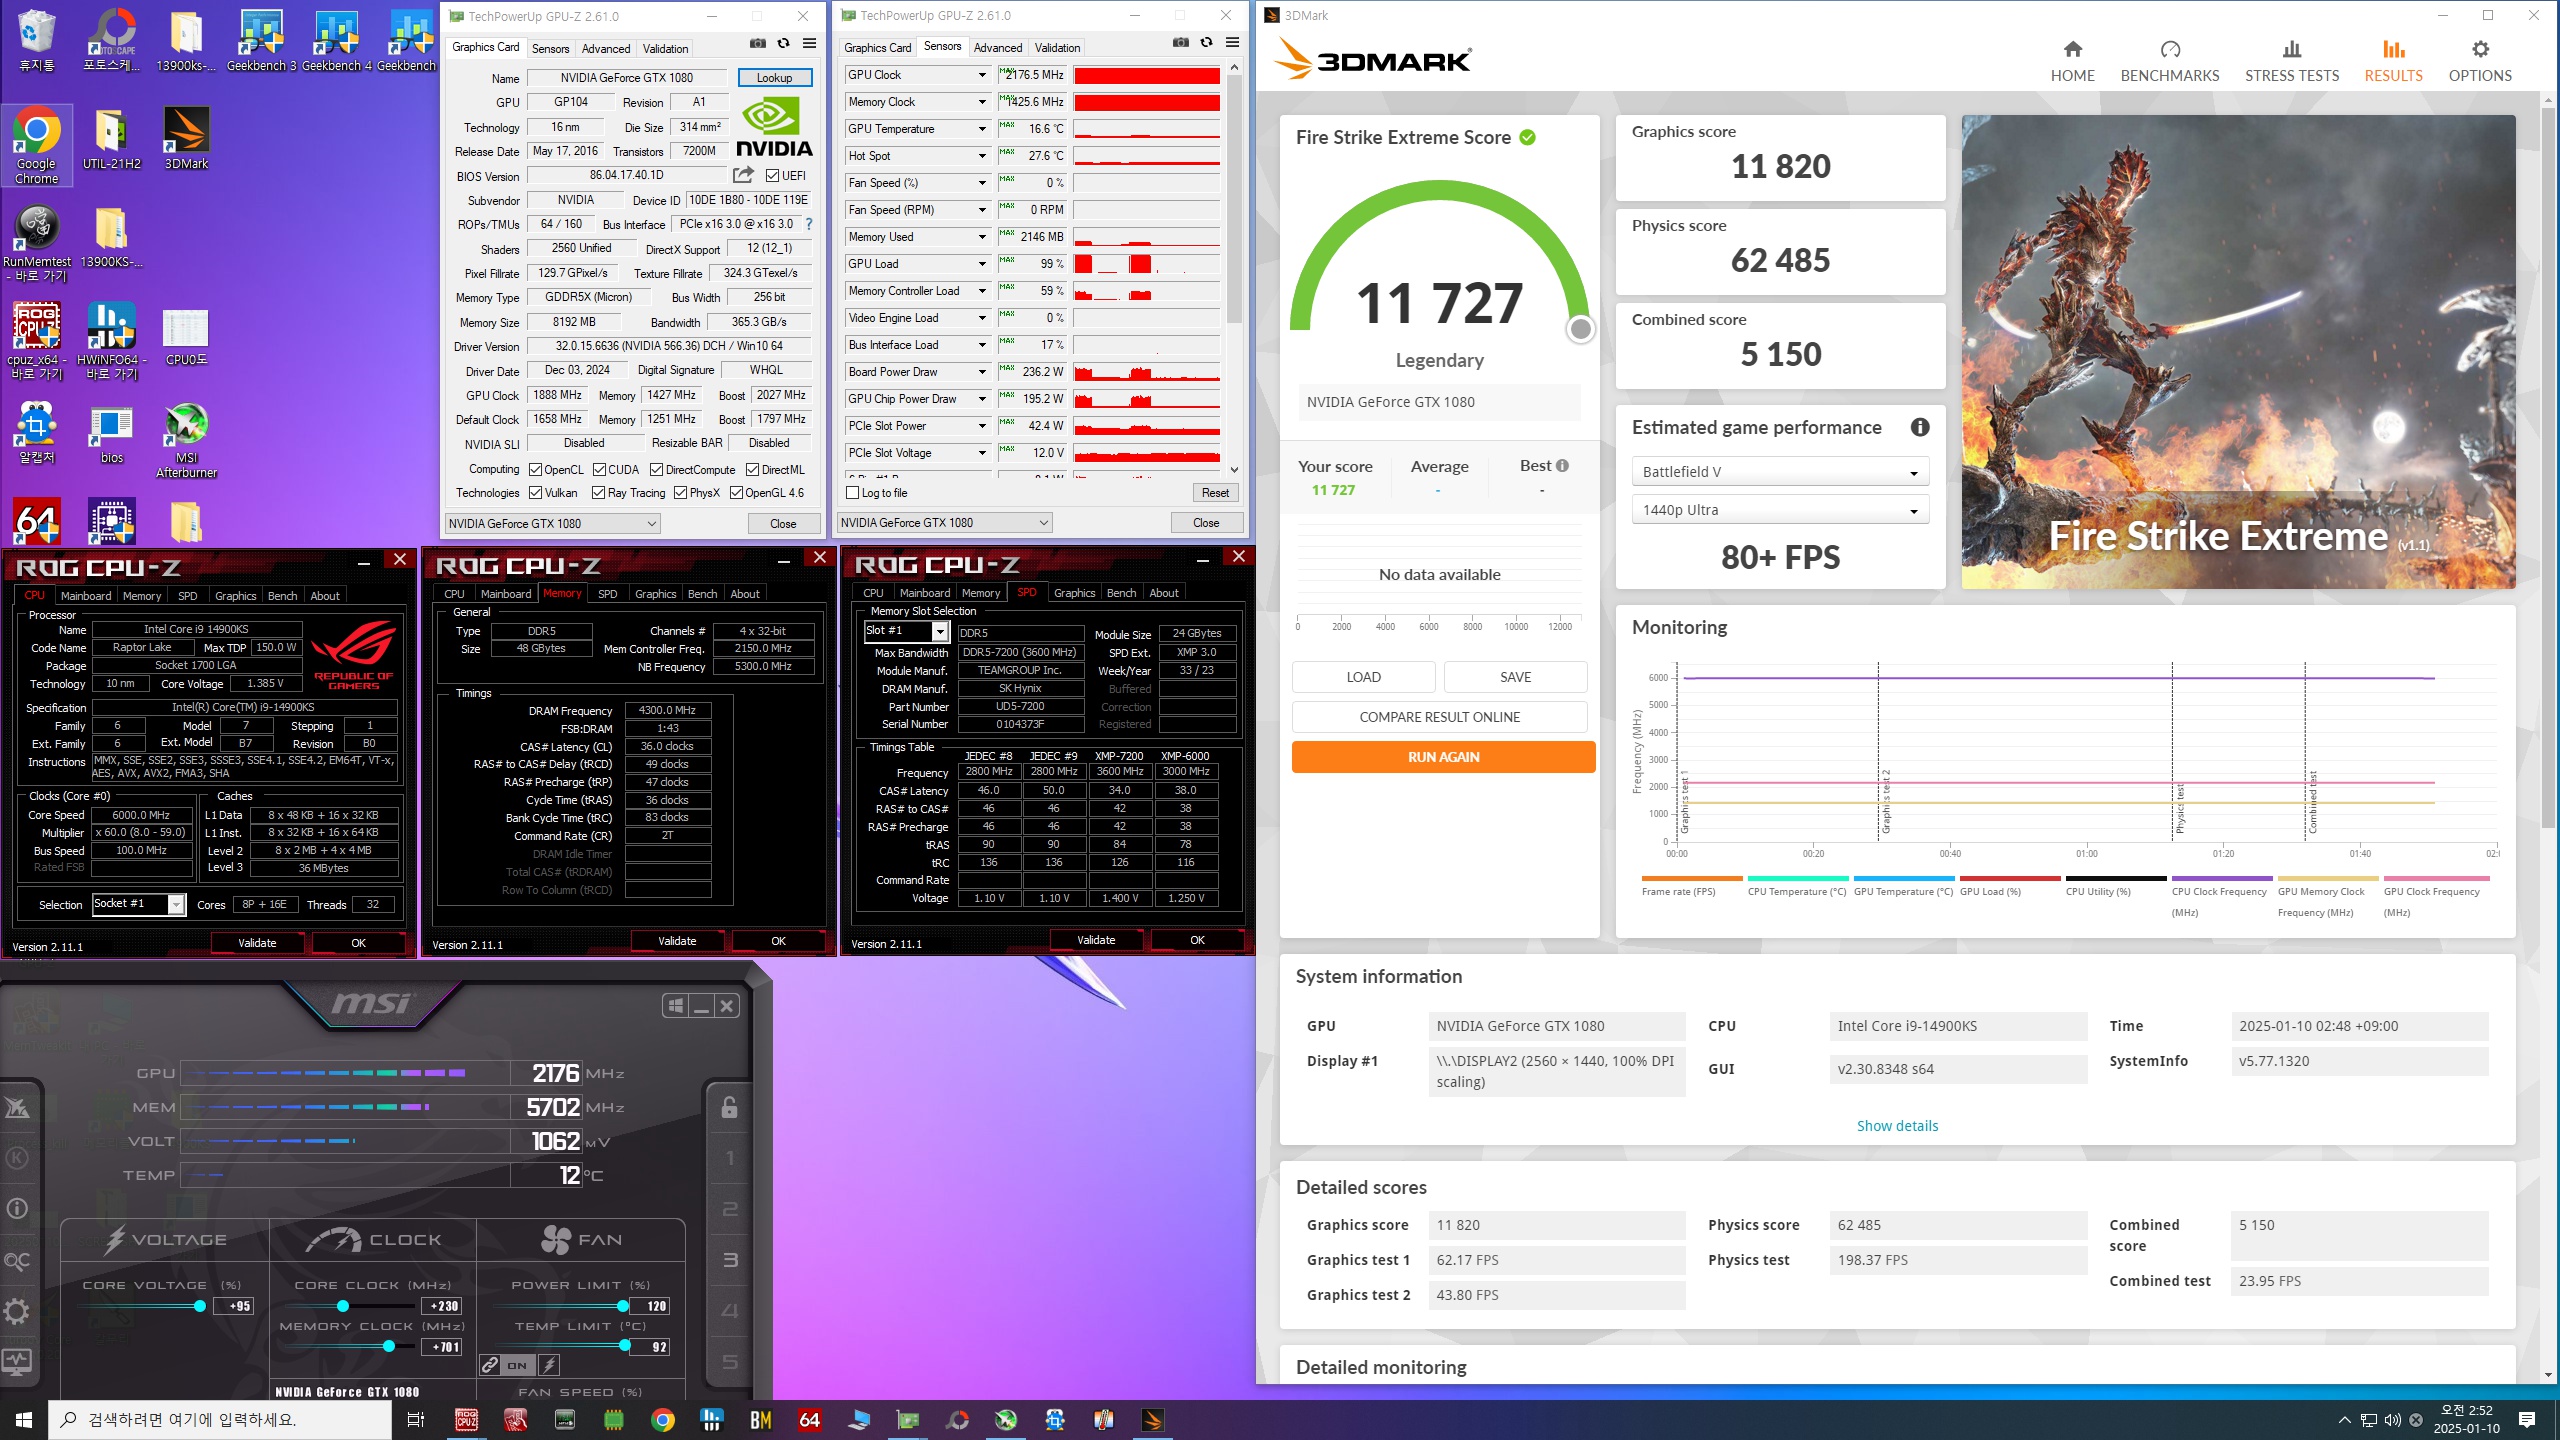Open the MSI Afterburner desktop icon
This screenshot has height=1440, width=2560.
(186, 440)
